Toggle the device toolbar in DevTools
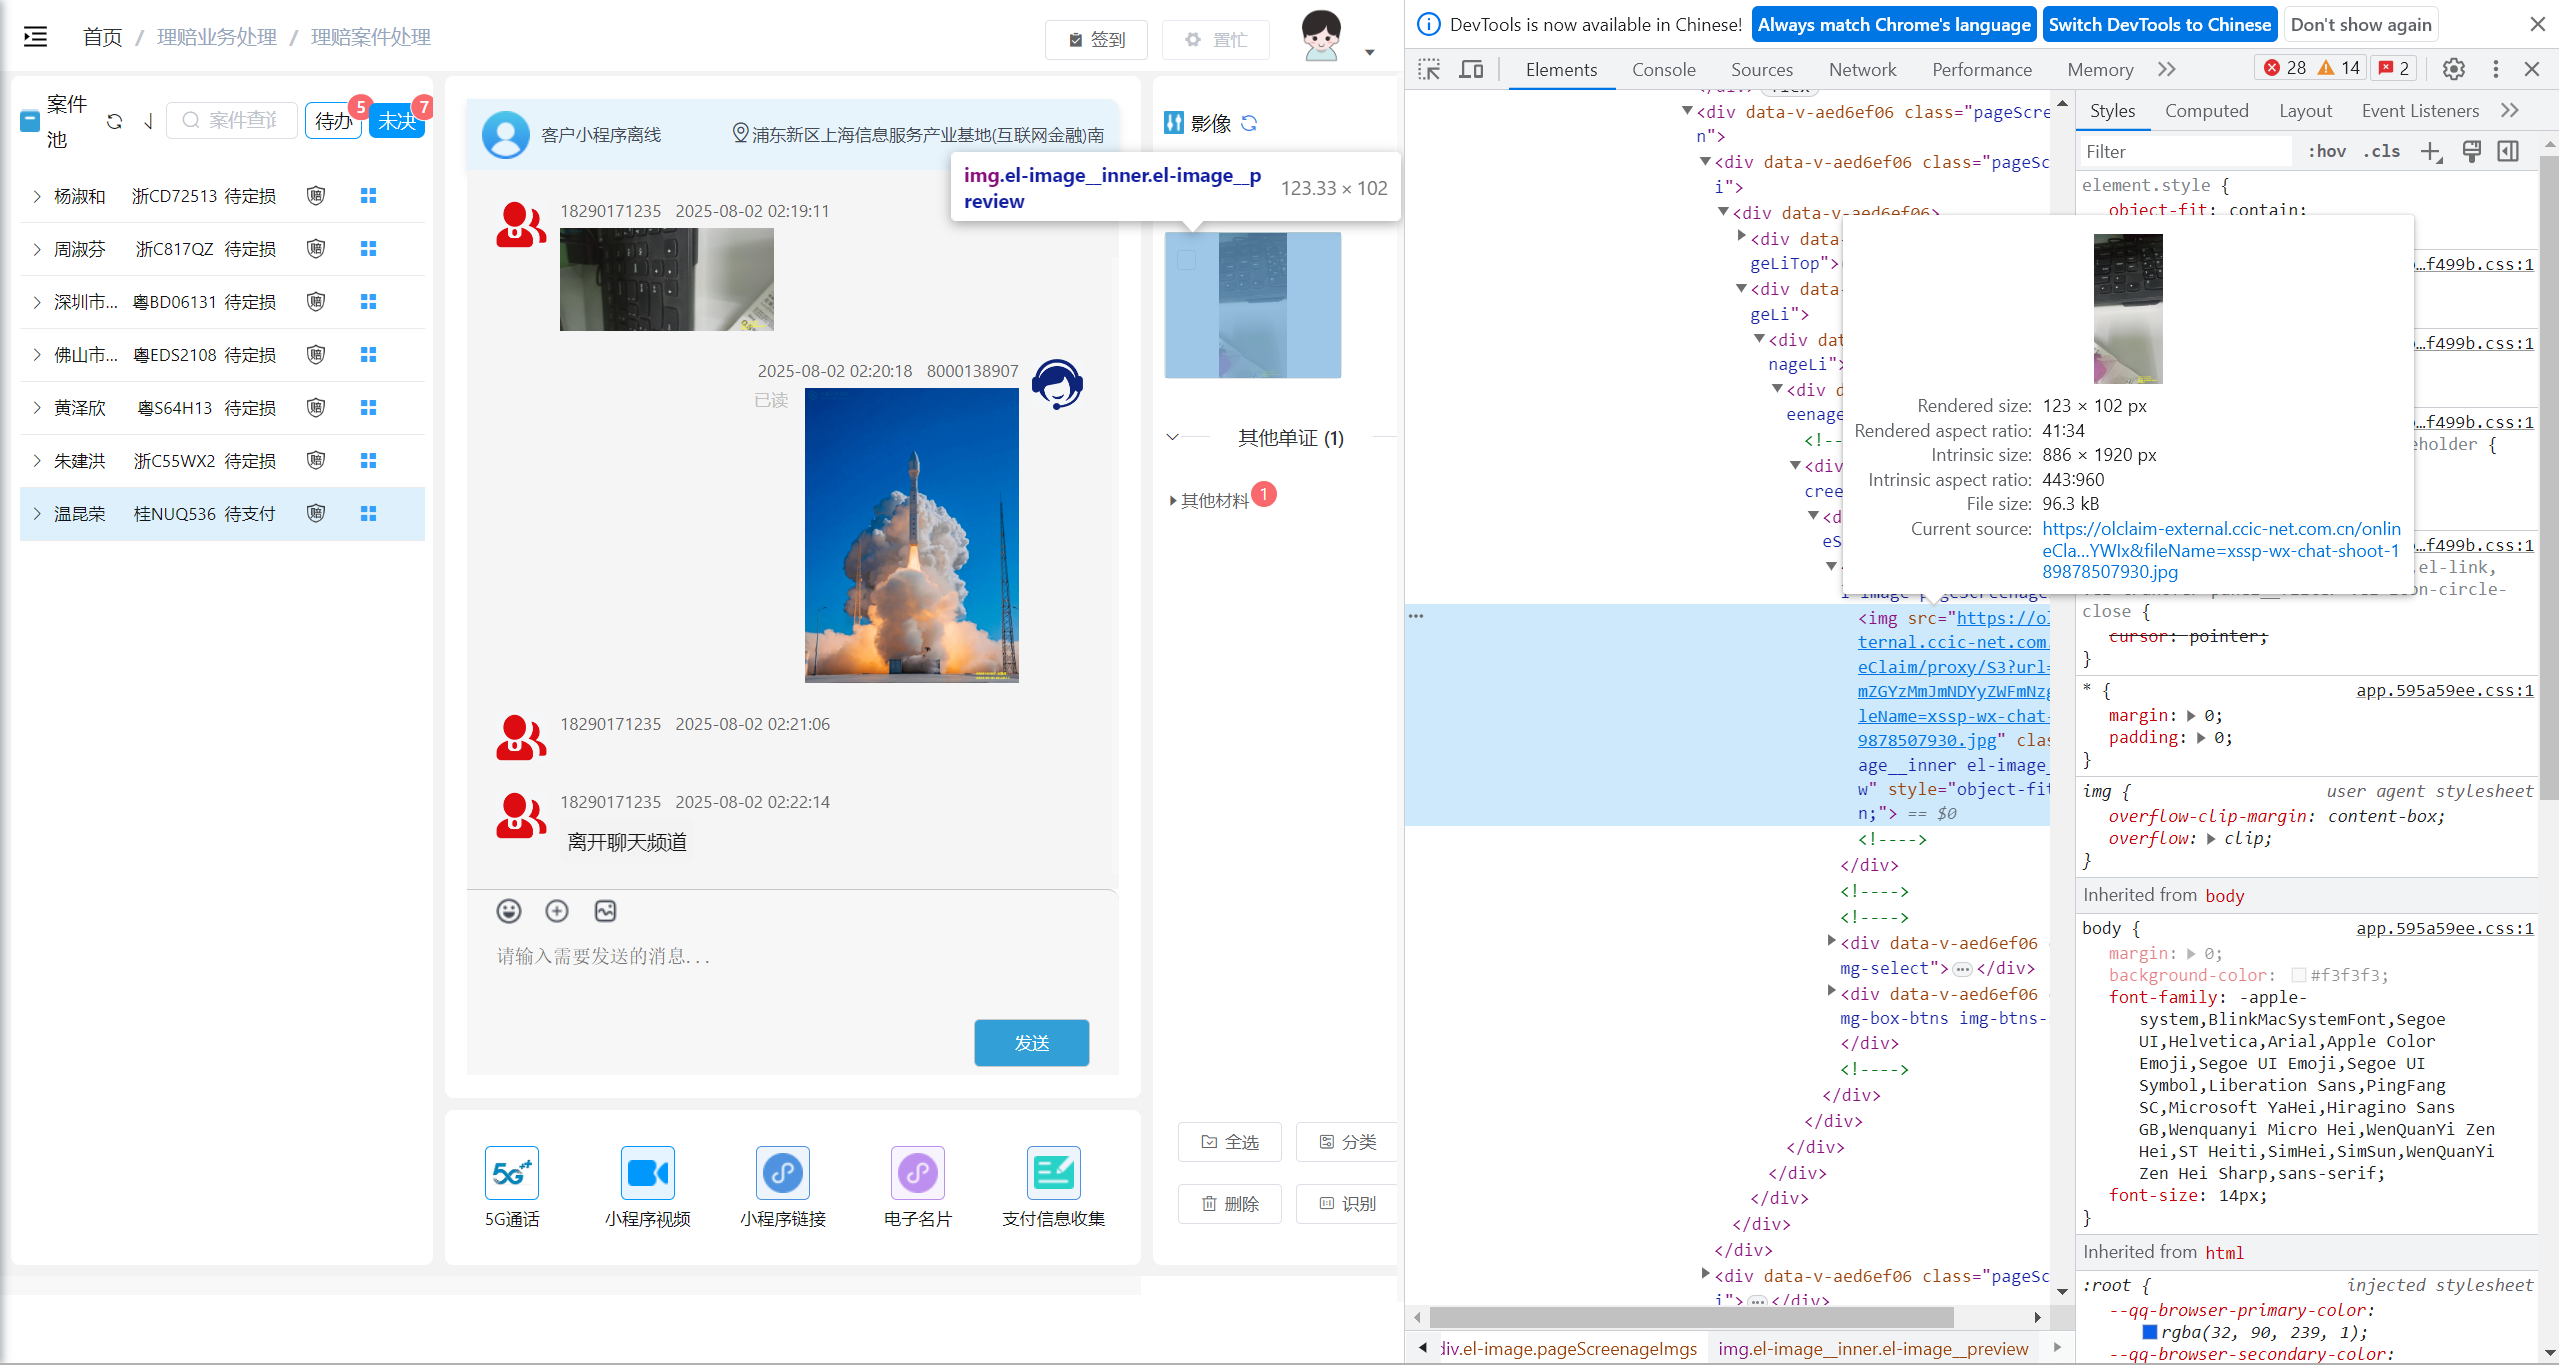 [x=1471, y=69]
